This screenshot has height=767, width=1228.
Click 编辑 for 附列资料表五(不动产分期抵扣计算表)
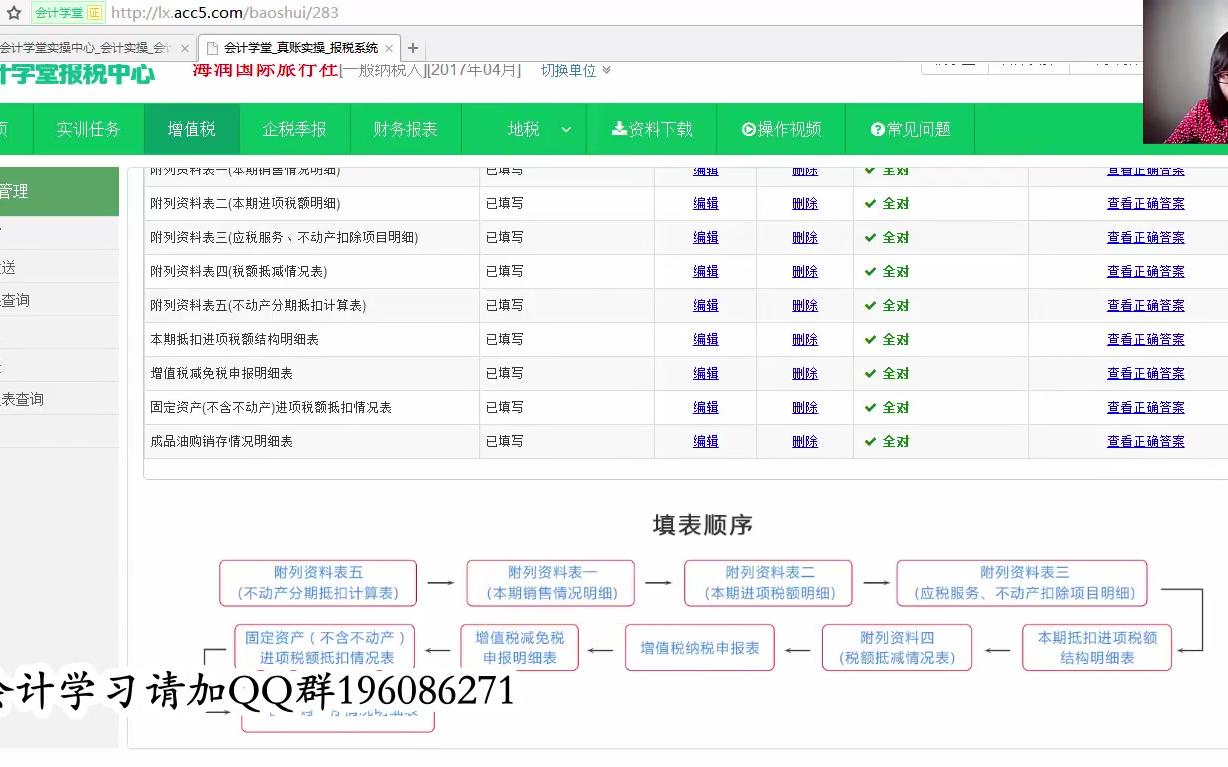[705, 305]
